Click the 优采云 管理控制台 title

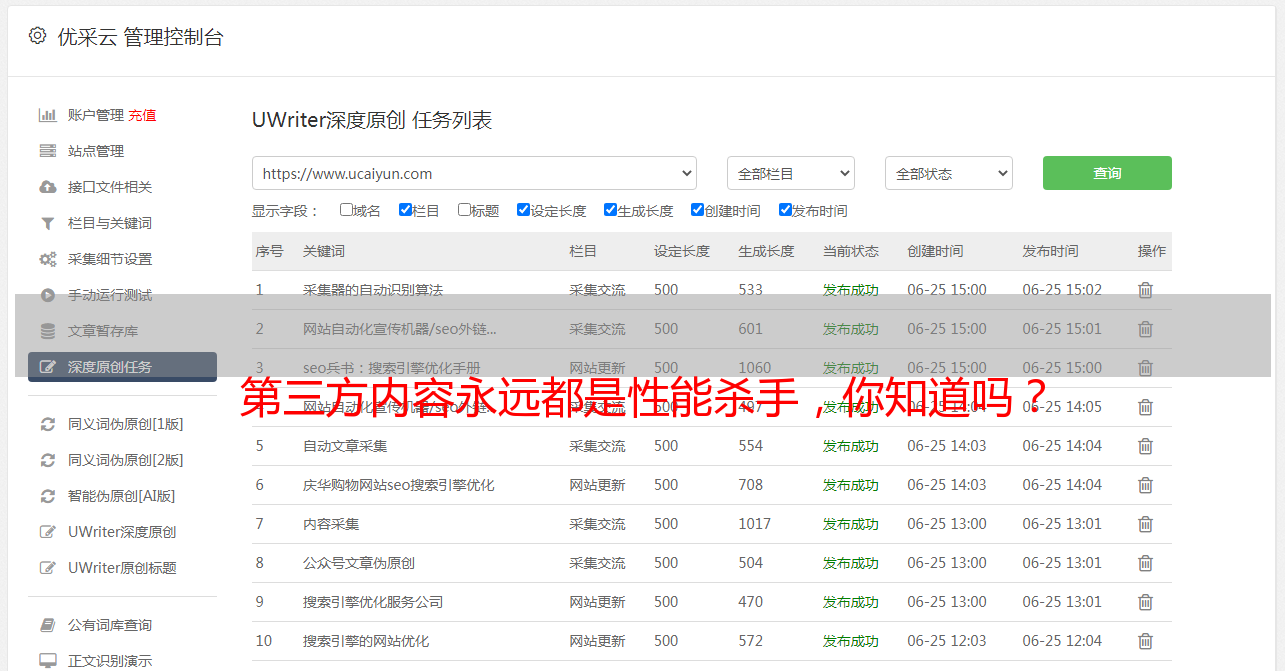pos(141,37)
